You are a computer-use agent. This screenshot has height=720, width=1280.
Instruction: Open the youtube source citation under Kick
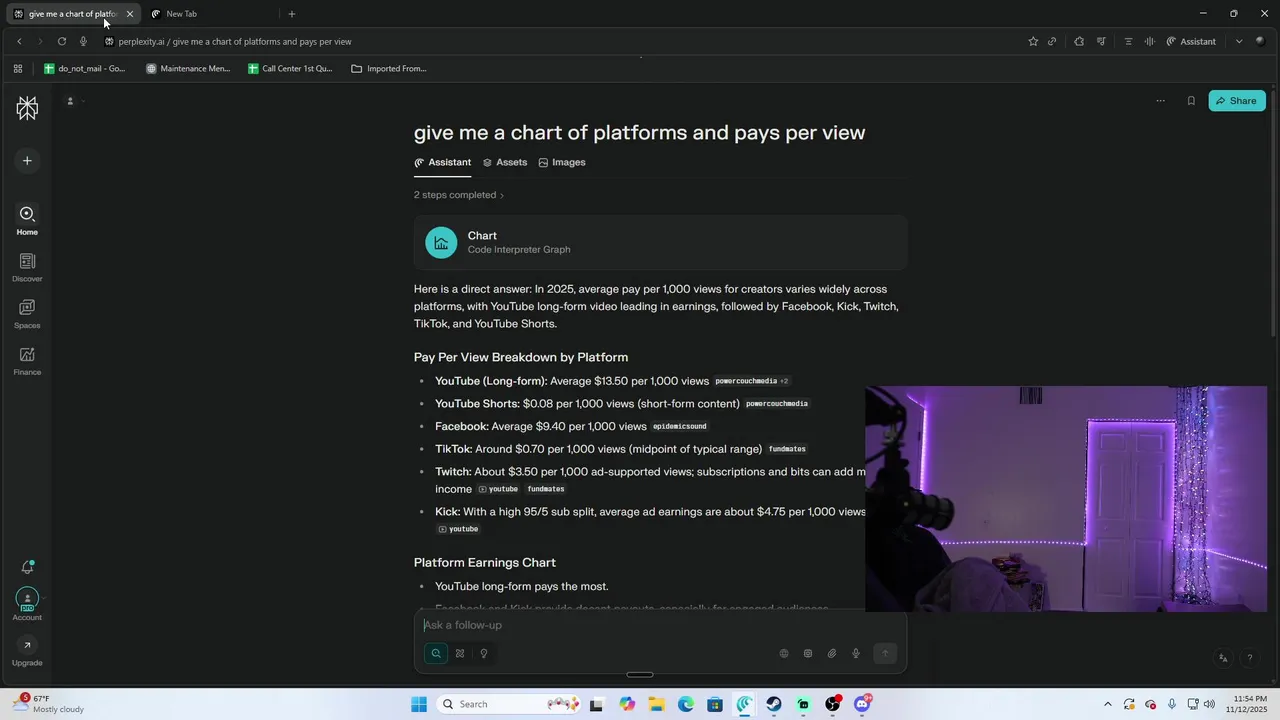click(458, 529)
